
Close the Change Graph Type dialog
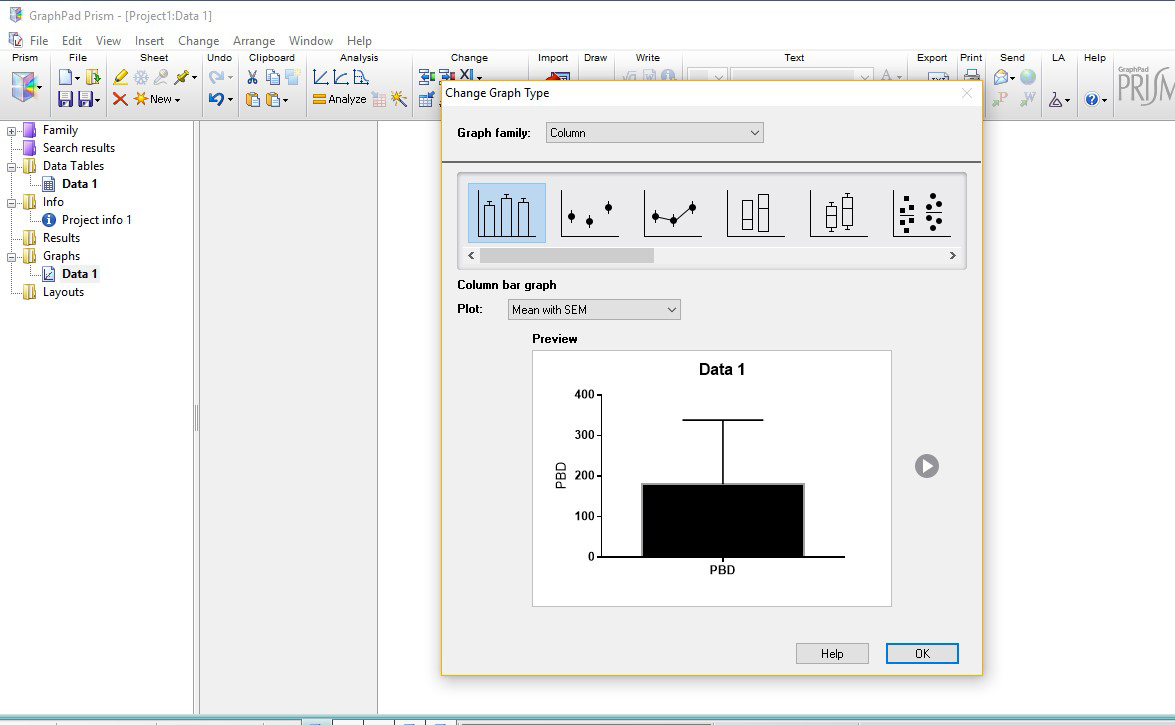(967, 93)
